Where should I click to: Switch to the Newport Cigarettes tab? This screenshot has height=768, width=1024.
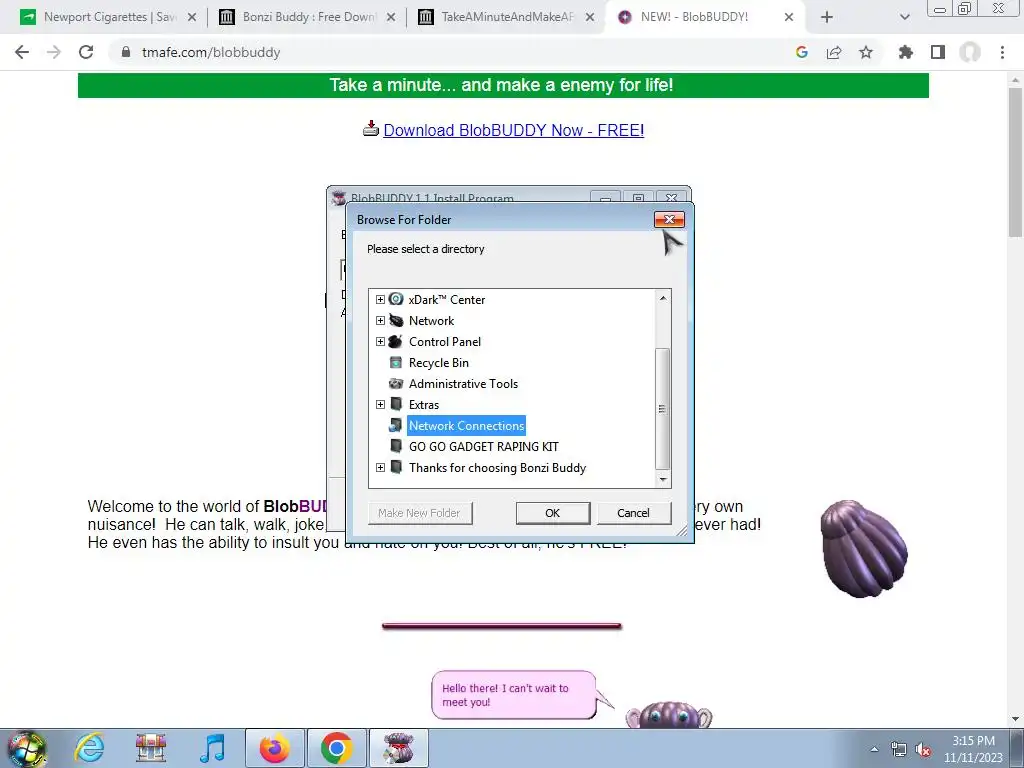click(110, 17)
